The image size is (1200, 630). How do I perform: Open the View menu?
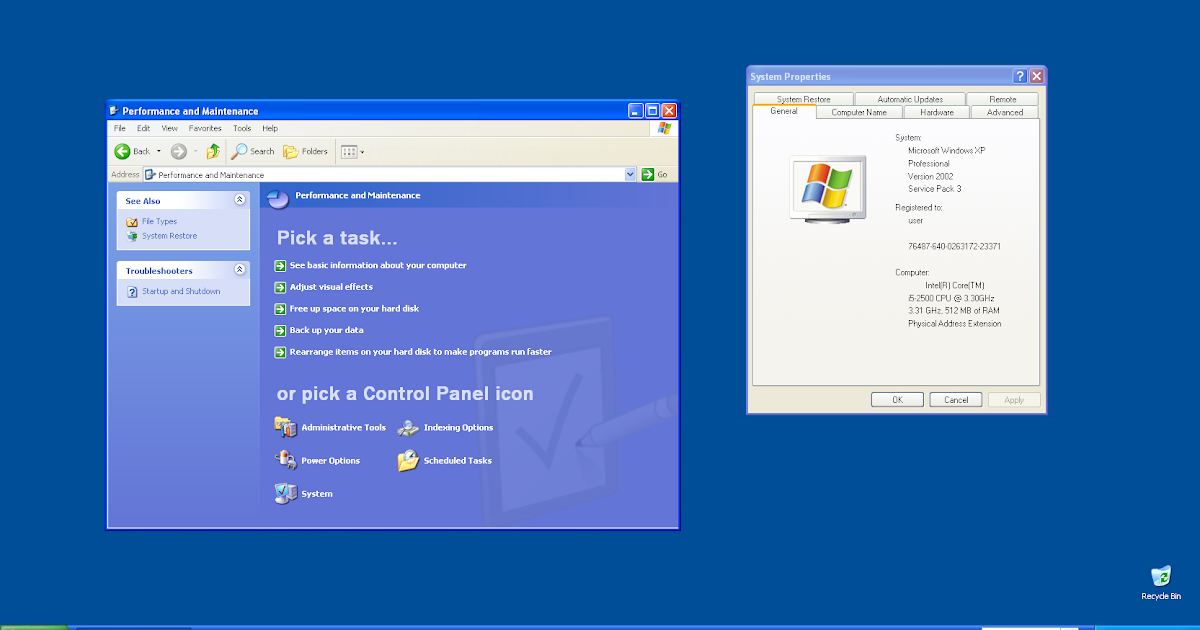(170, 128)
